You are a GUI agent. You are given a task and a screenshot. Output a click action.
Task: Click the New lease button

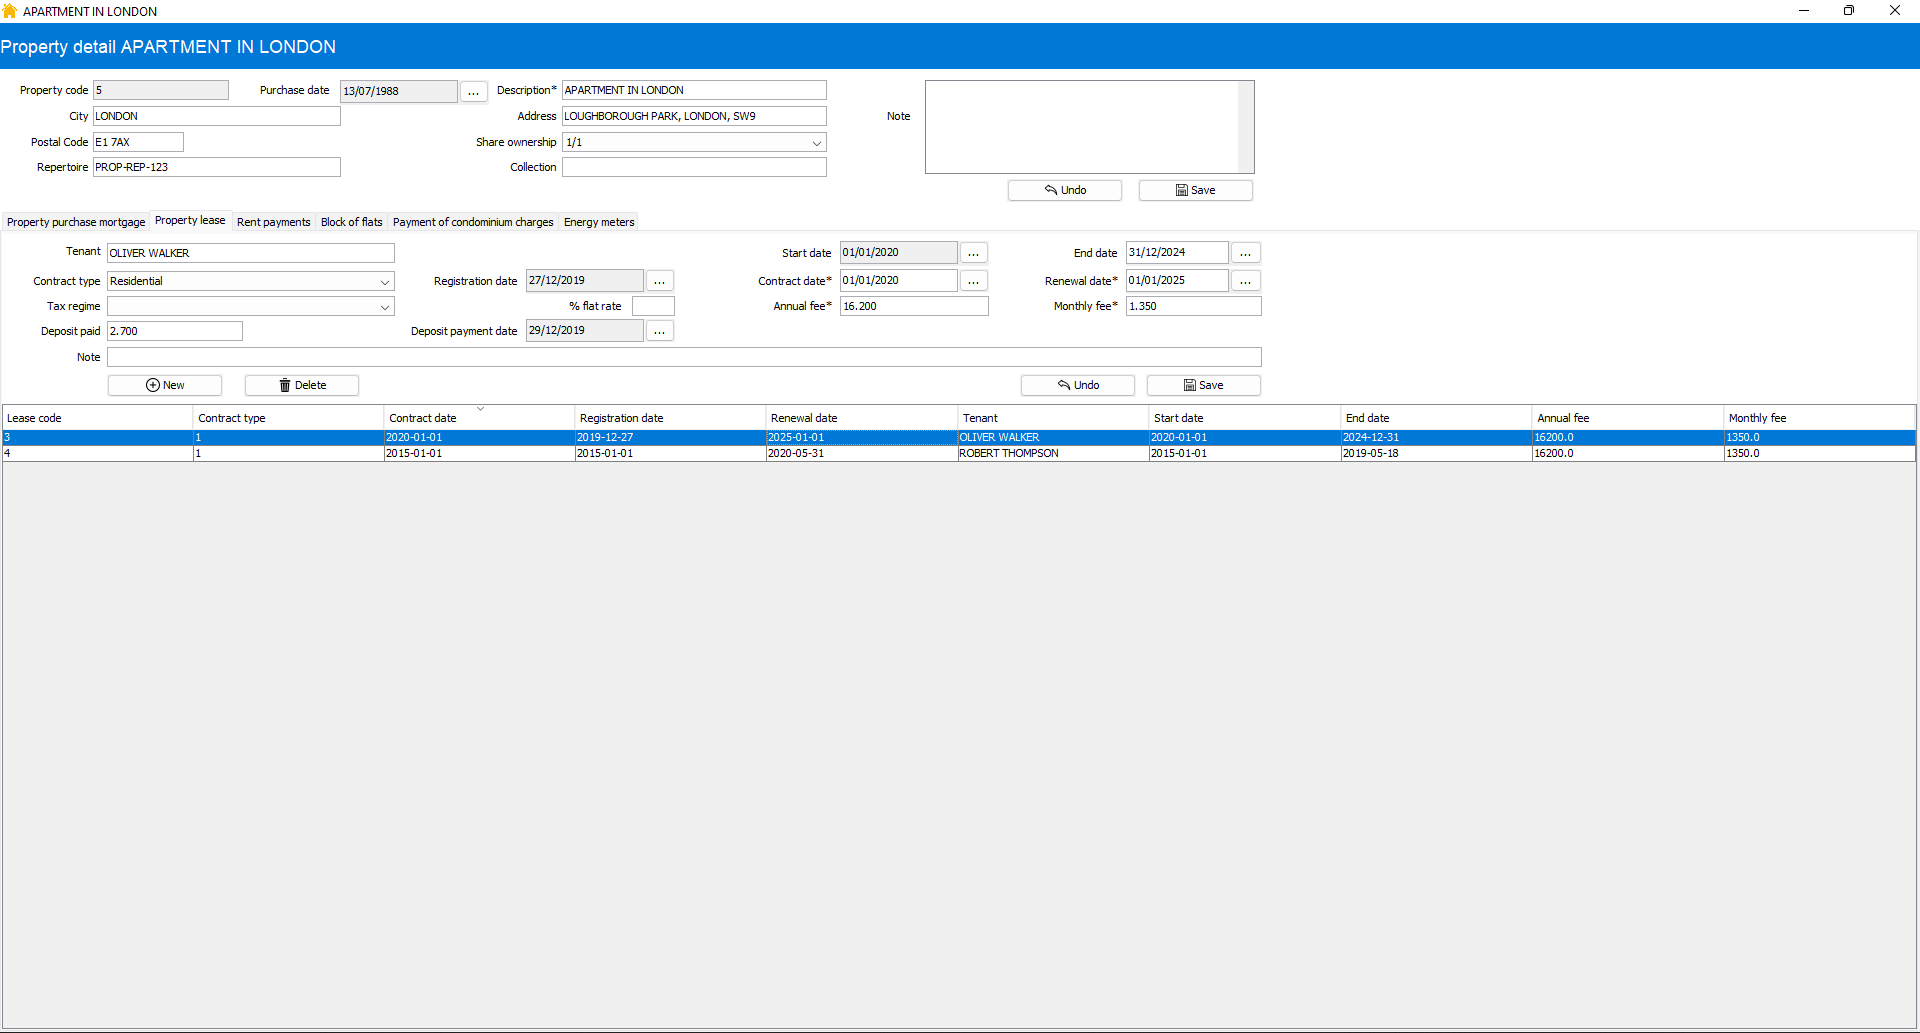click(165, 385)
